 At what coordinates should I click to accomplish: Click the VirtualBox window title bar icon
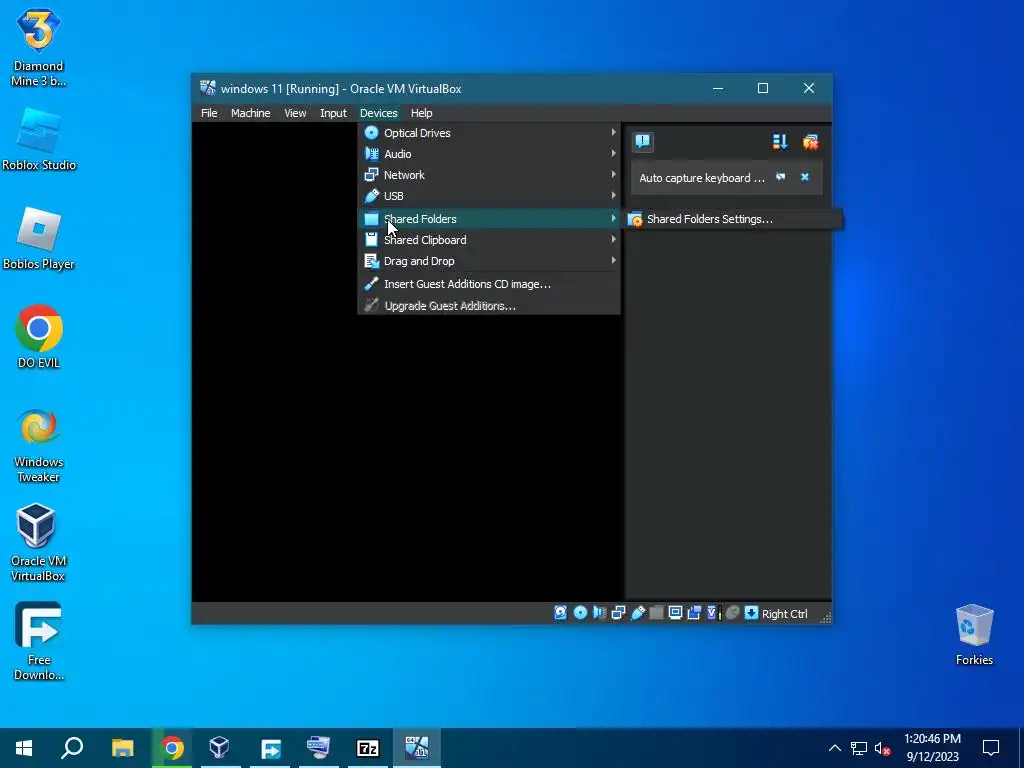point(208,88)
